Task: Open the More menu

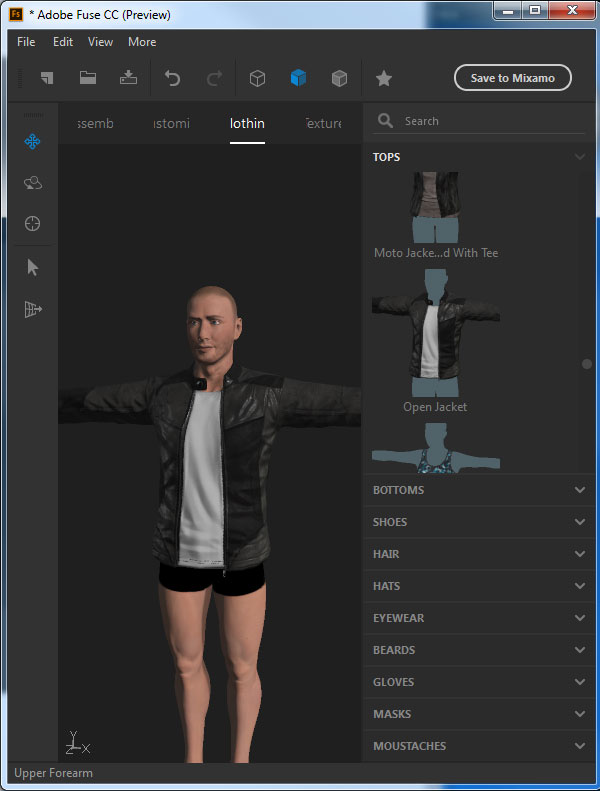Action: (142, 42)
